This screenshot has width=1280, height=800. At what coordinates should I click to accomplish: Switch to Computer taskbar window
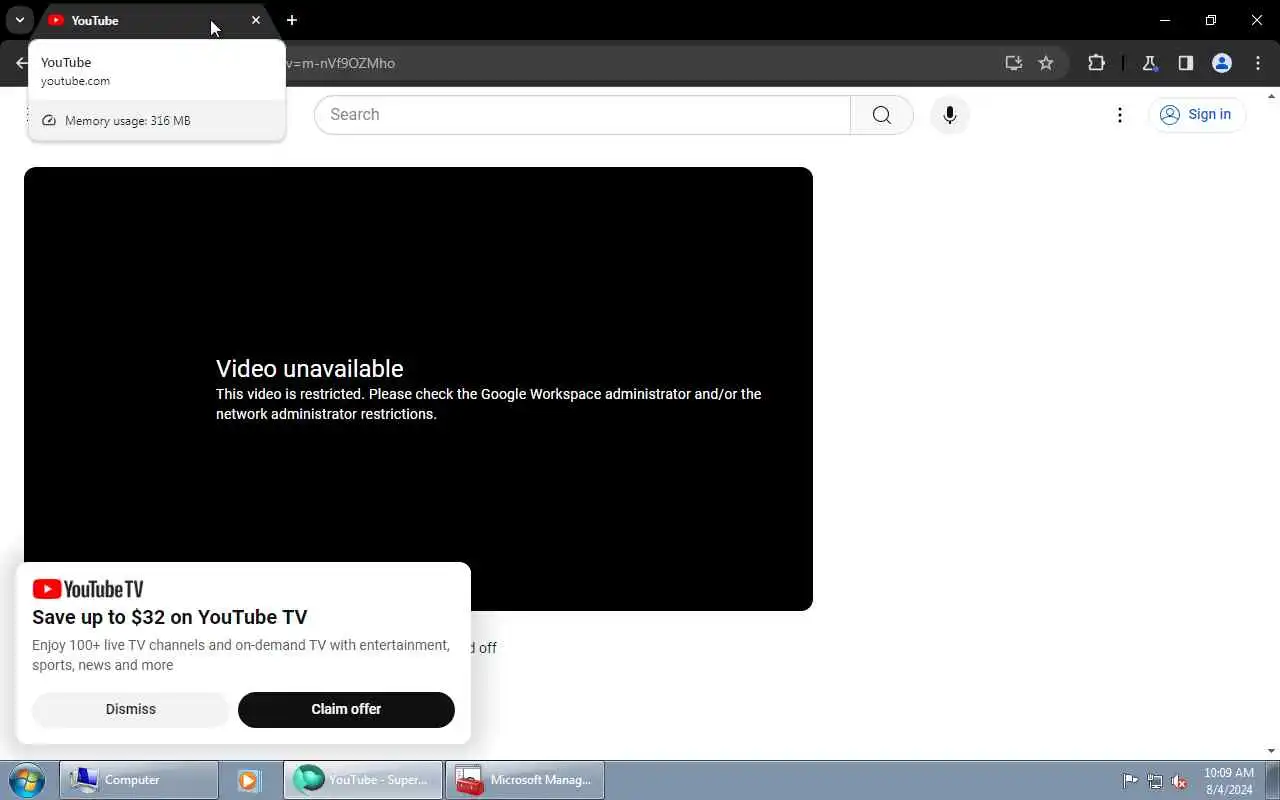click(x=139, y=780)
